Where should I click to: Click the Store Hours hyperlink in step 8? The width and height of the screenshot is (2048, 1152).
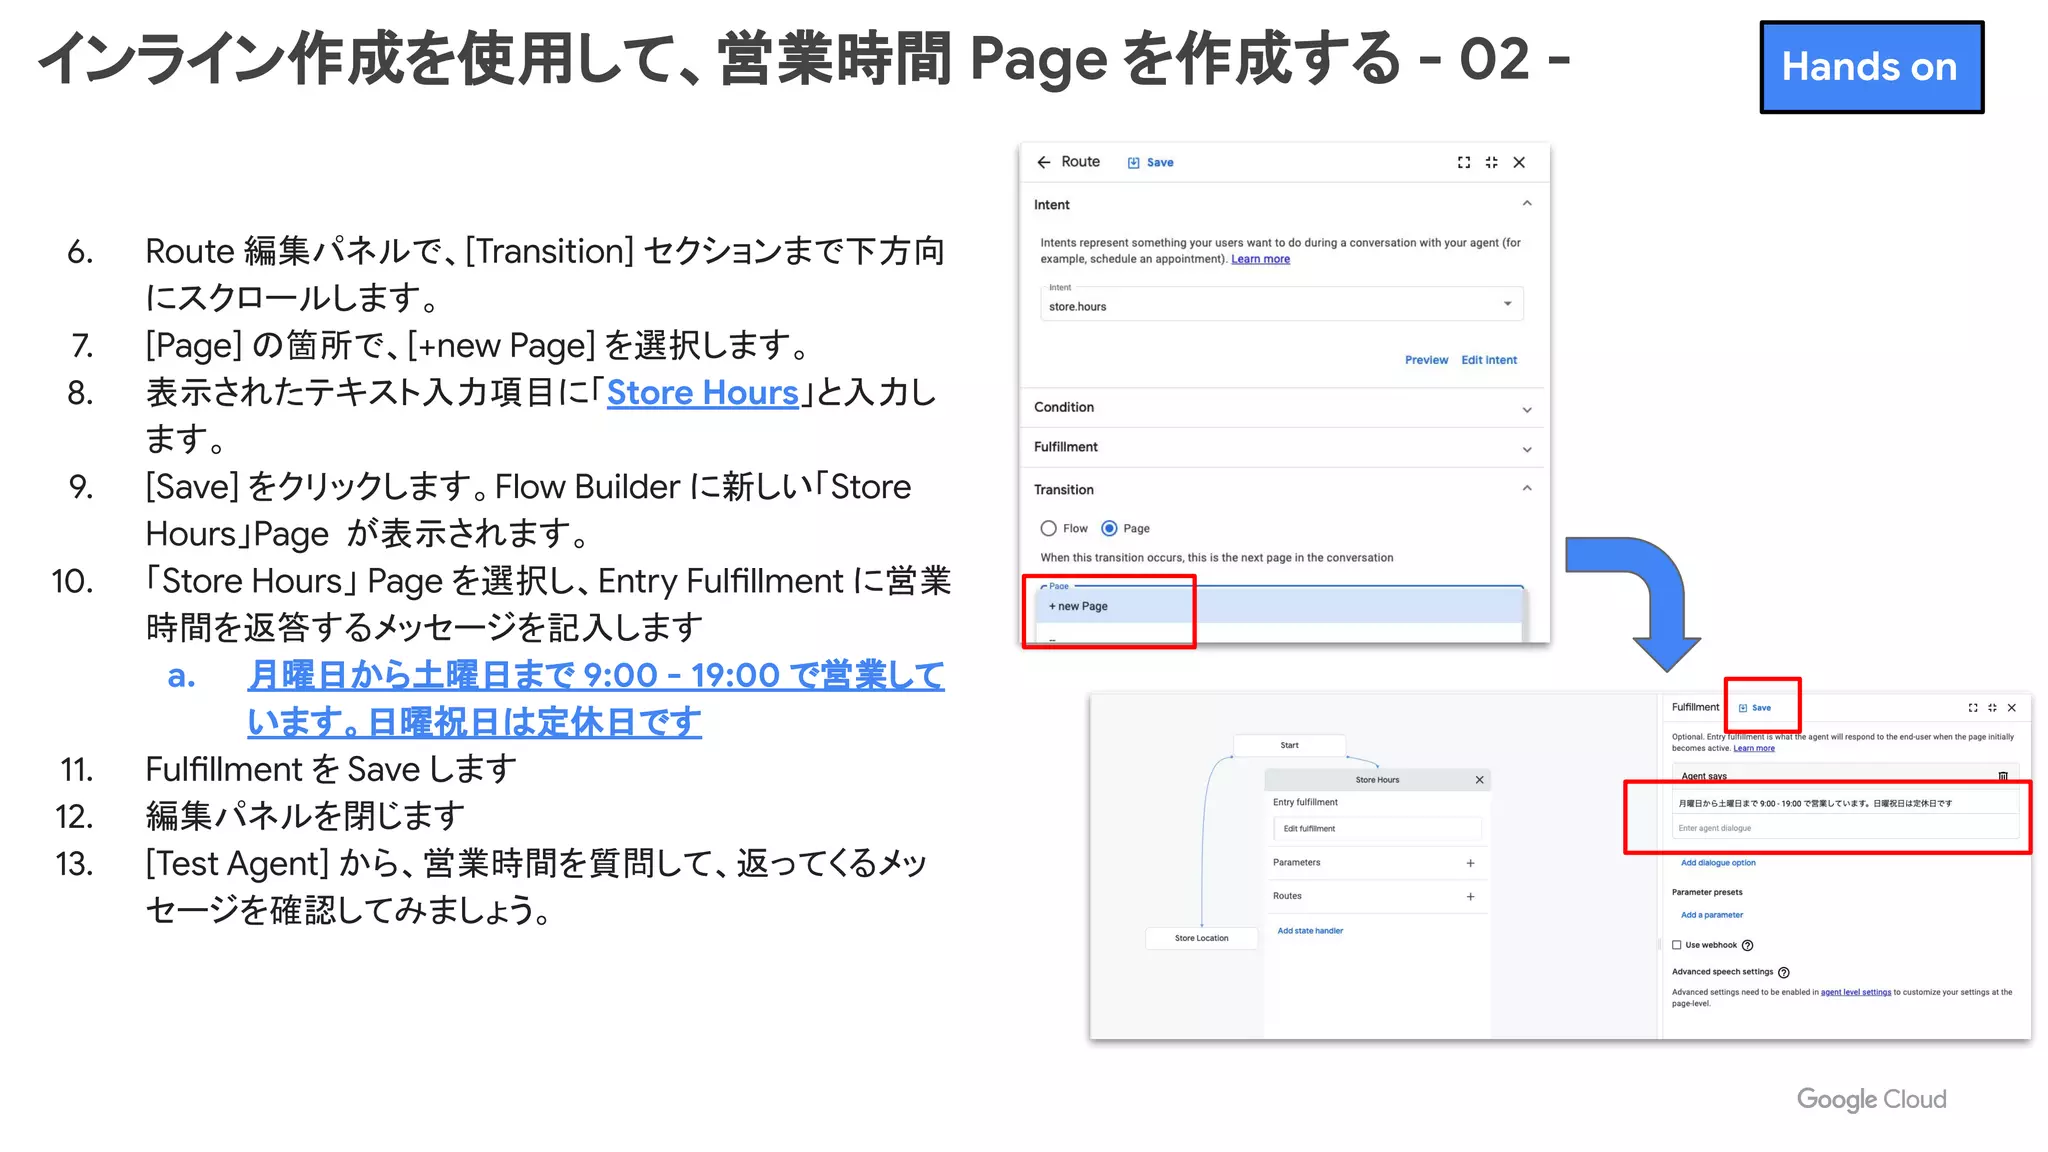(702, 393)
